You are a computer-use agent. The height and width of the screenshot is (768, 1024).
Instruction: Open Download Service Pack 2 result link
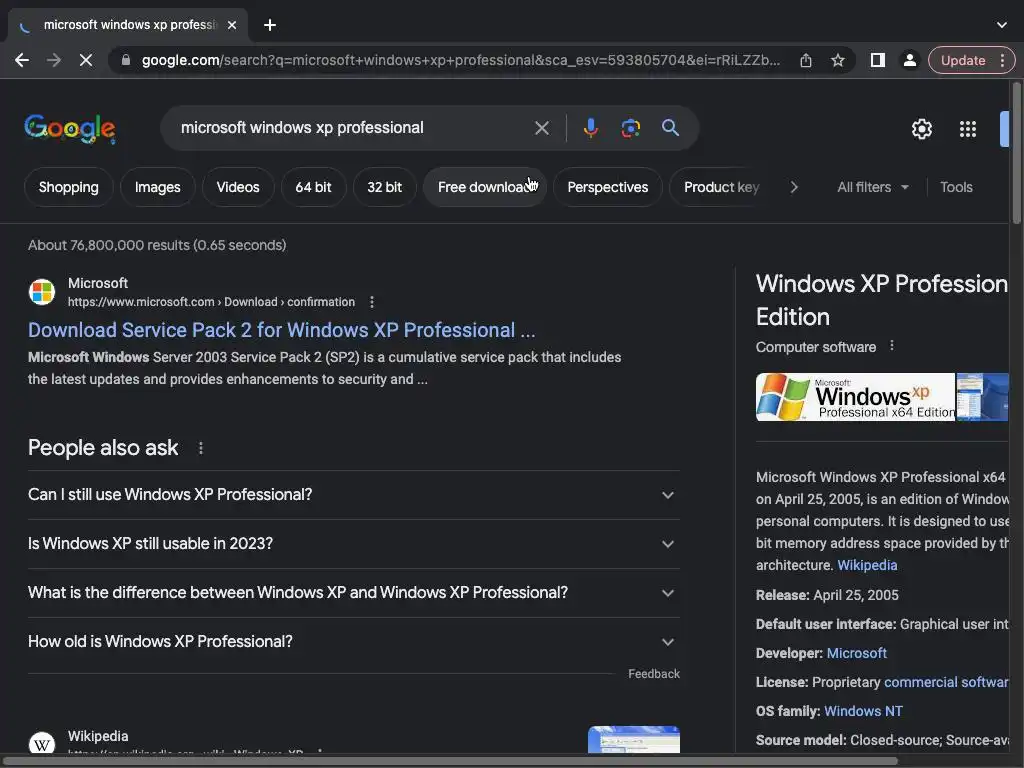click(x=281, y=330)
